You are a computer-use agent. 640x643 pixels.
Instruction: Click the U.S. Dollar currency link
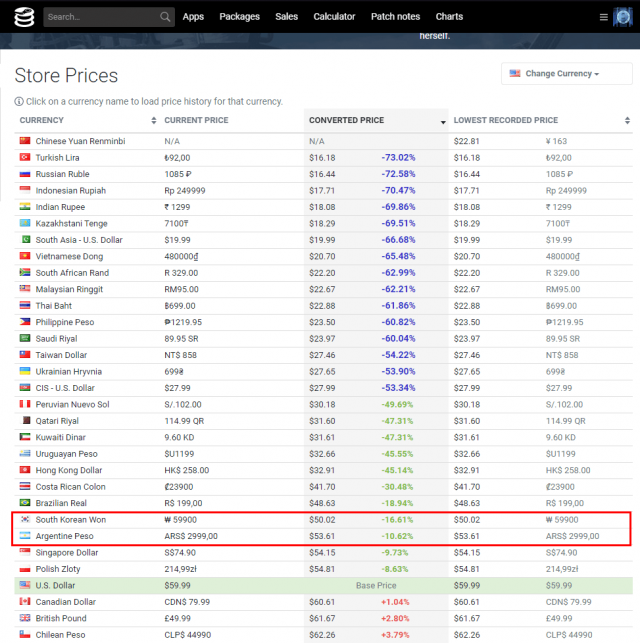55,586
